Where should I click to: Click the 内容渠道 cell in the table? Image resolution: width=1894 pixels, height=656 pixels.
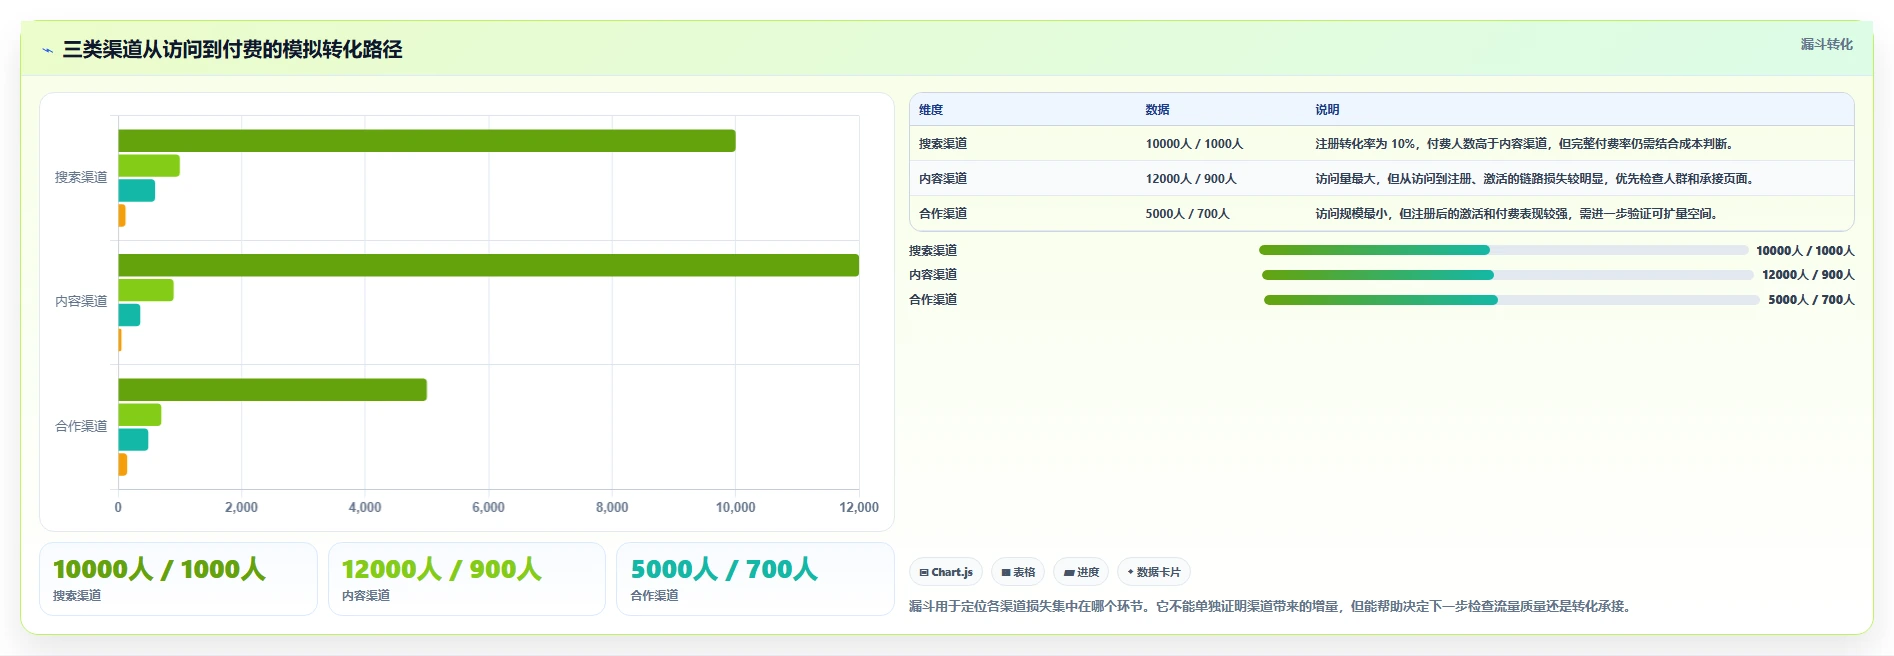coord(943,179)
